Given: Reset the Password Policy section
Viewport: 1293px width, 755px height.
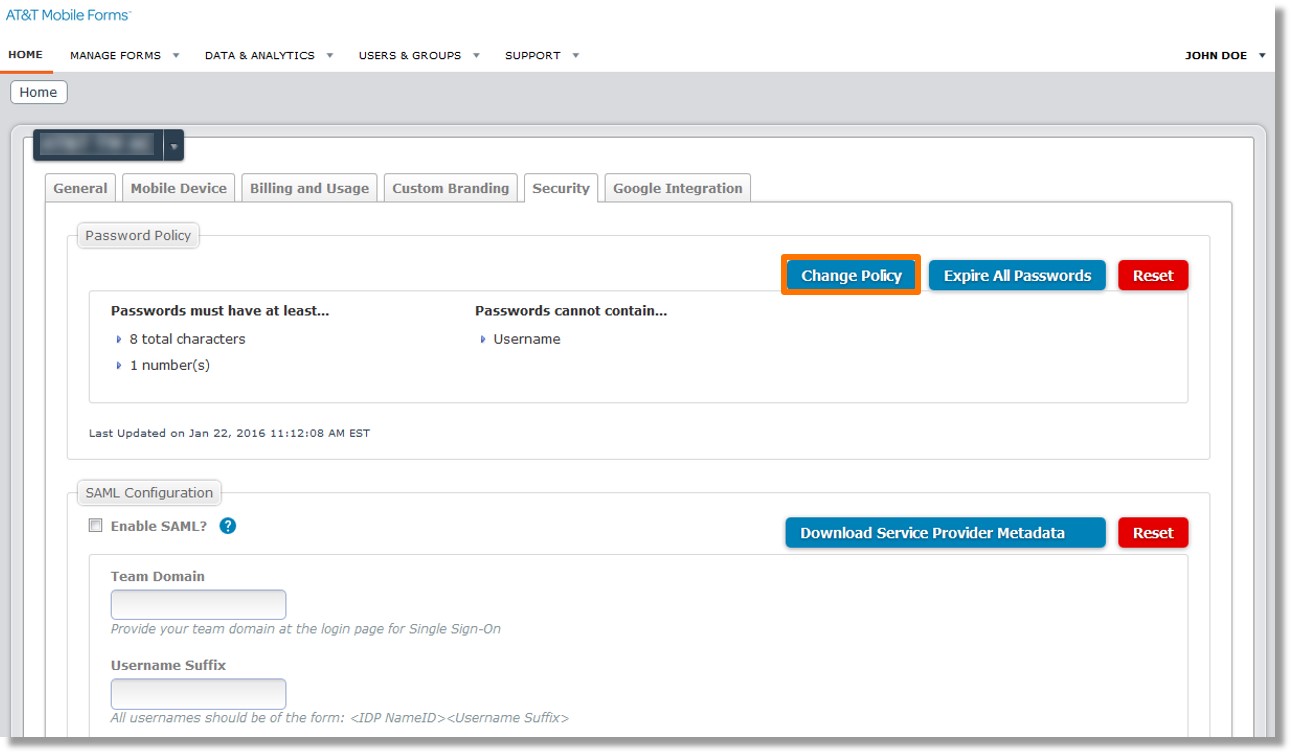Looking at the screenshot, I should [1153, 276].
